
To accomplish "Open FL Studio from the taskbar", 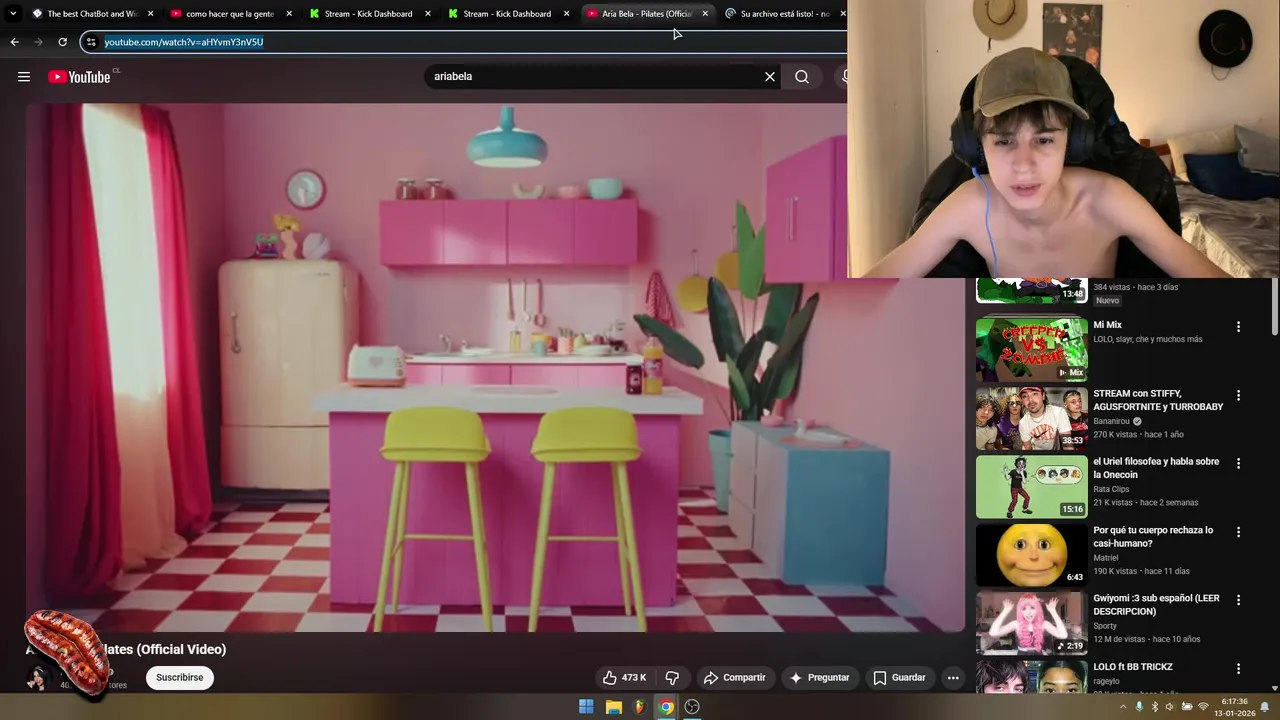I will coord(640,707).
